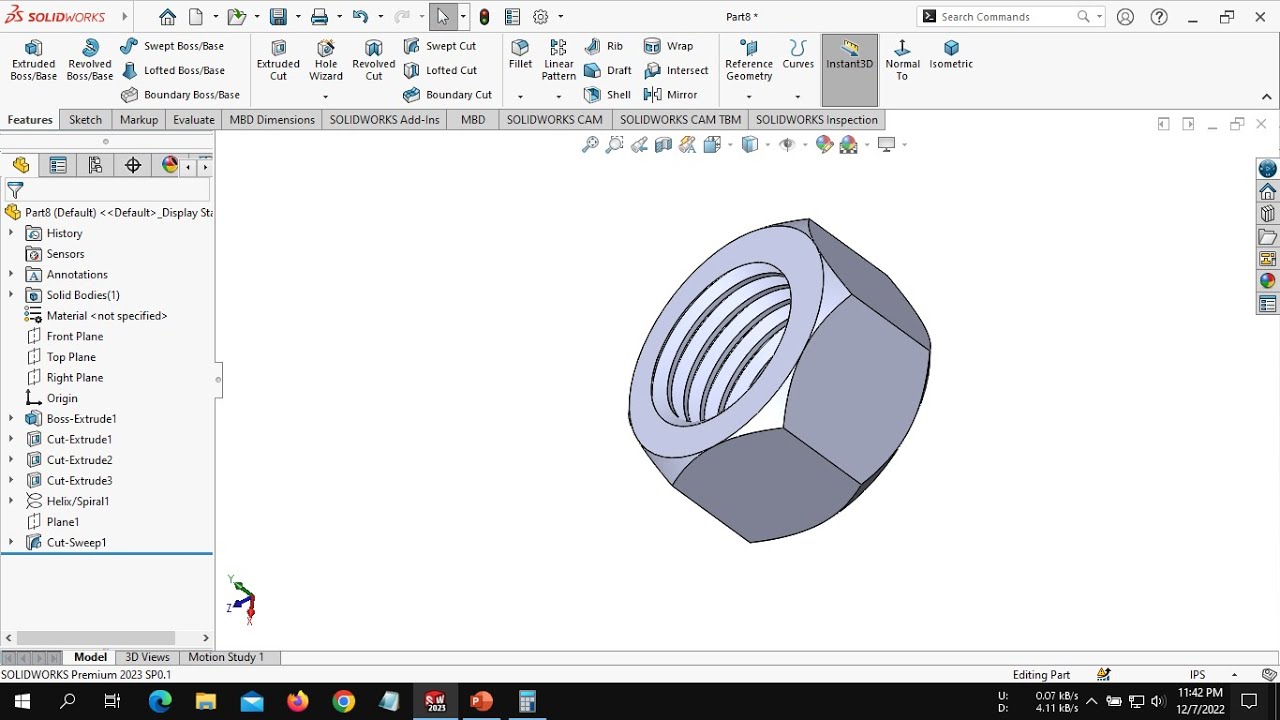Select the Wrap feature tool

coord(668,46)
